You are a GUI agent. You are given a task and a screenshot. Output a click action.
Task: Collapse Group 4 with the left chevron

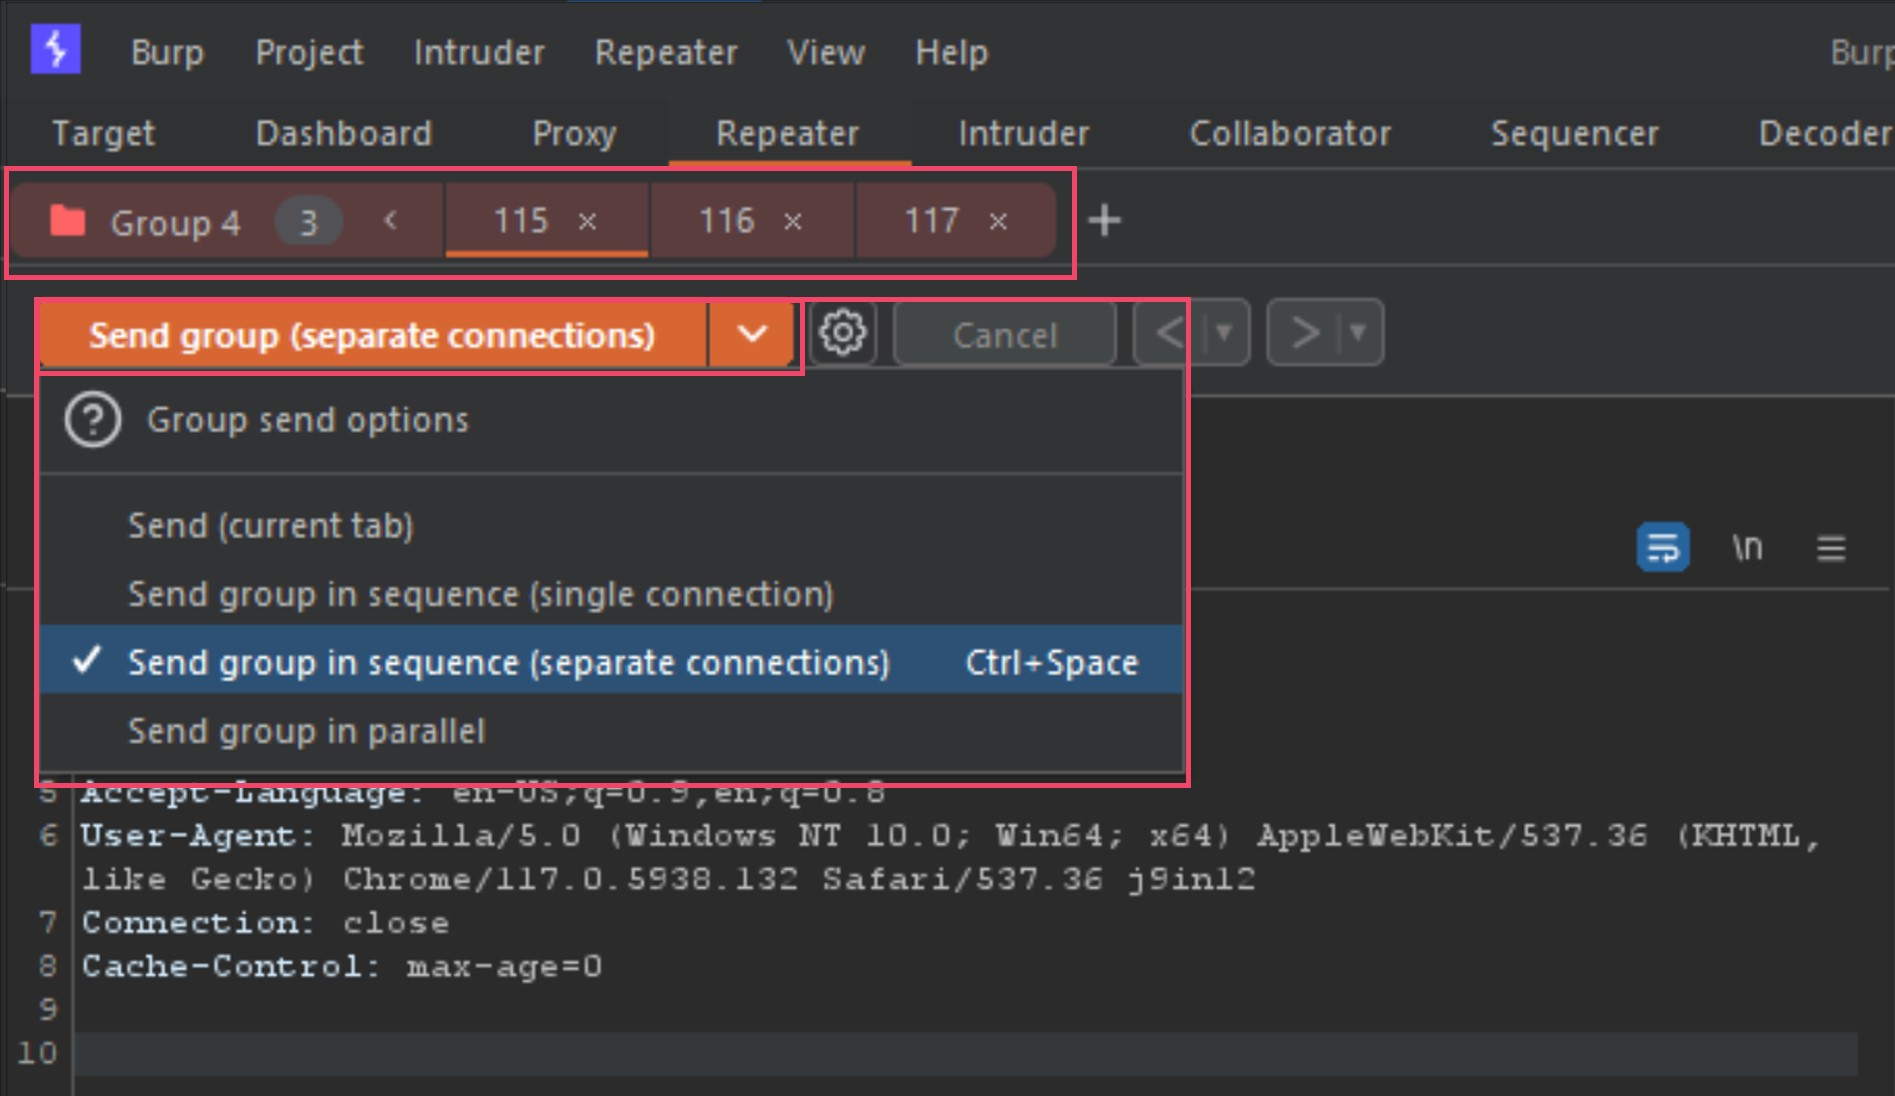point(391,220)
